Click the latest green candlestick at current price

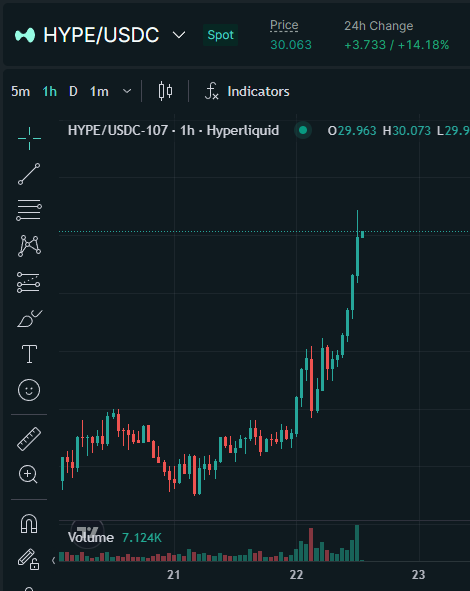363,234
